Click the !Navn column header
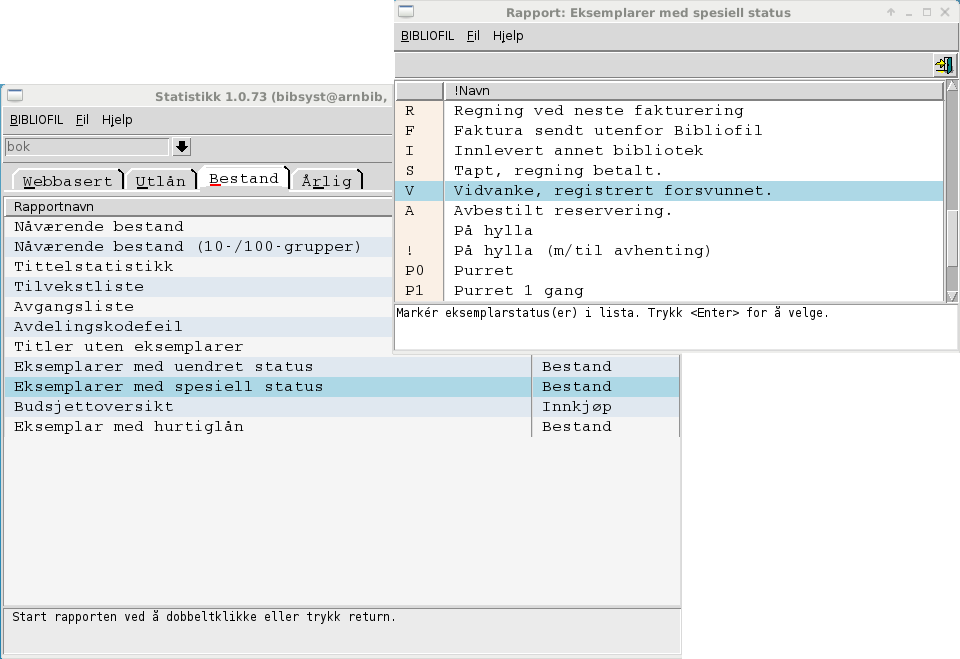 693,91
